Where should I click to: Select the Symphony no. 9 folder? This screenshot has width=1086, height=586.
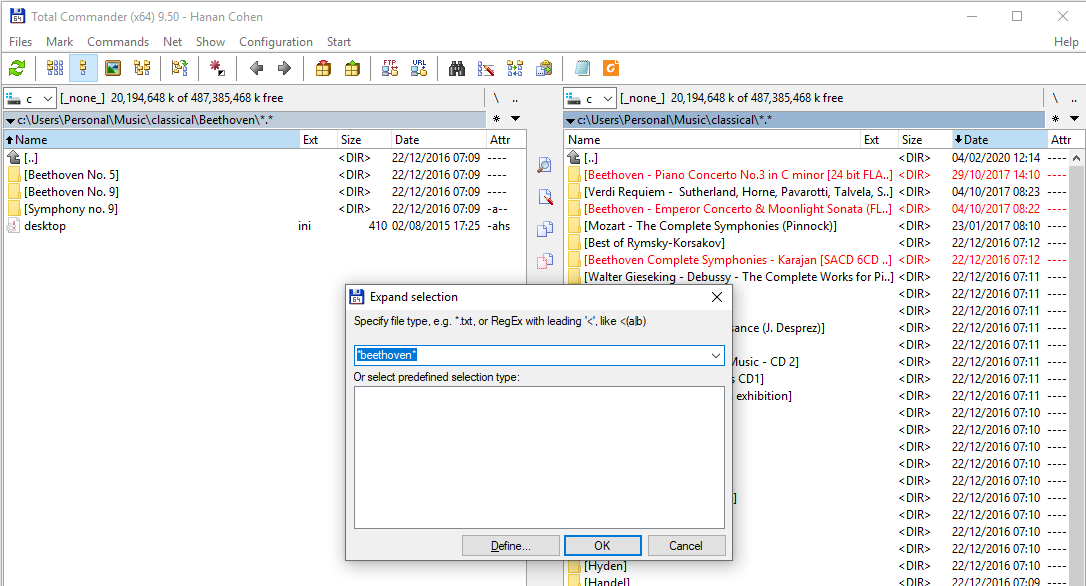71,209
